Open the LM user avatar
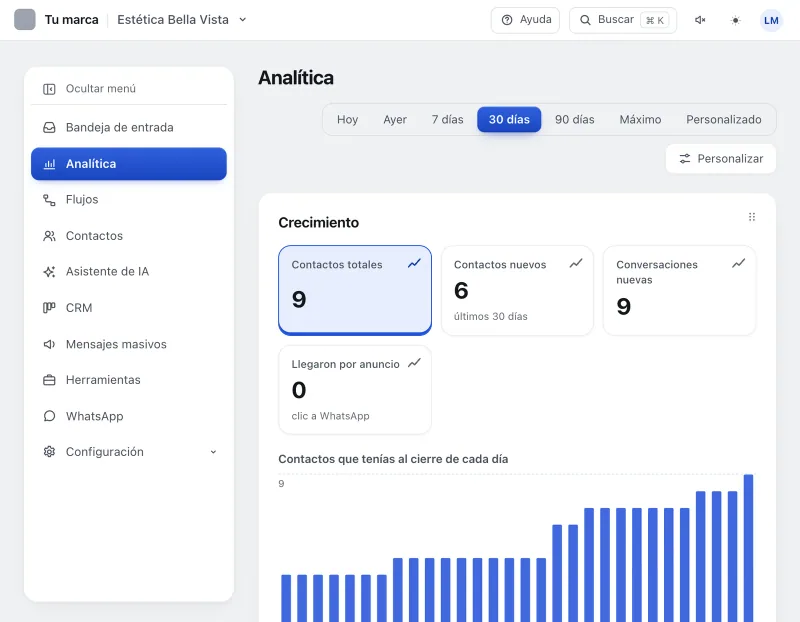 (771, 20)
